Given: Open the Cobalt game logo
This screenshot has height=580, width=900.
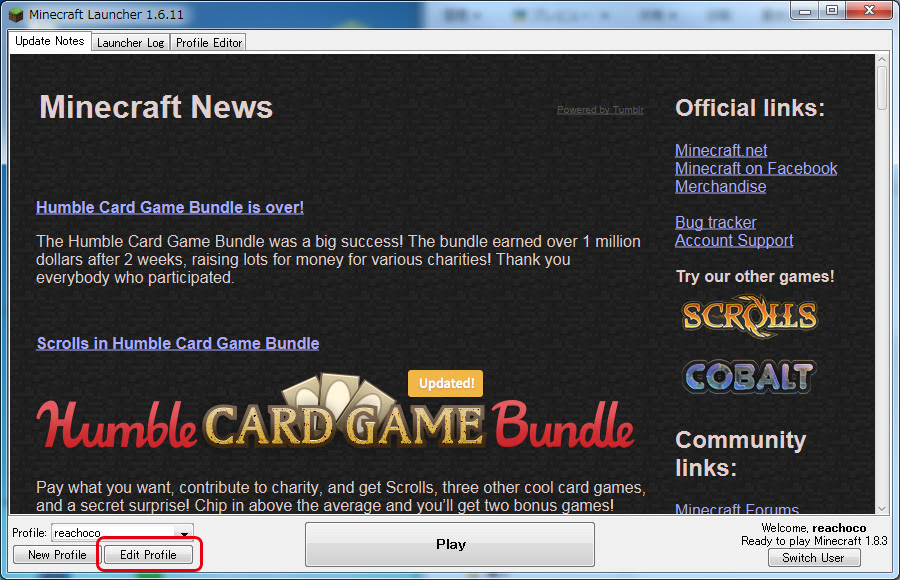Looking at the screenshot, I should (x=750, y=377).
